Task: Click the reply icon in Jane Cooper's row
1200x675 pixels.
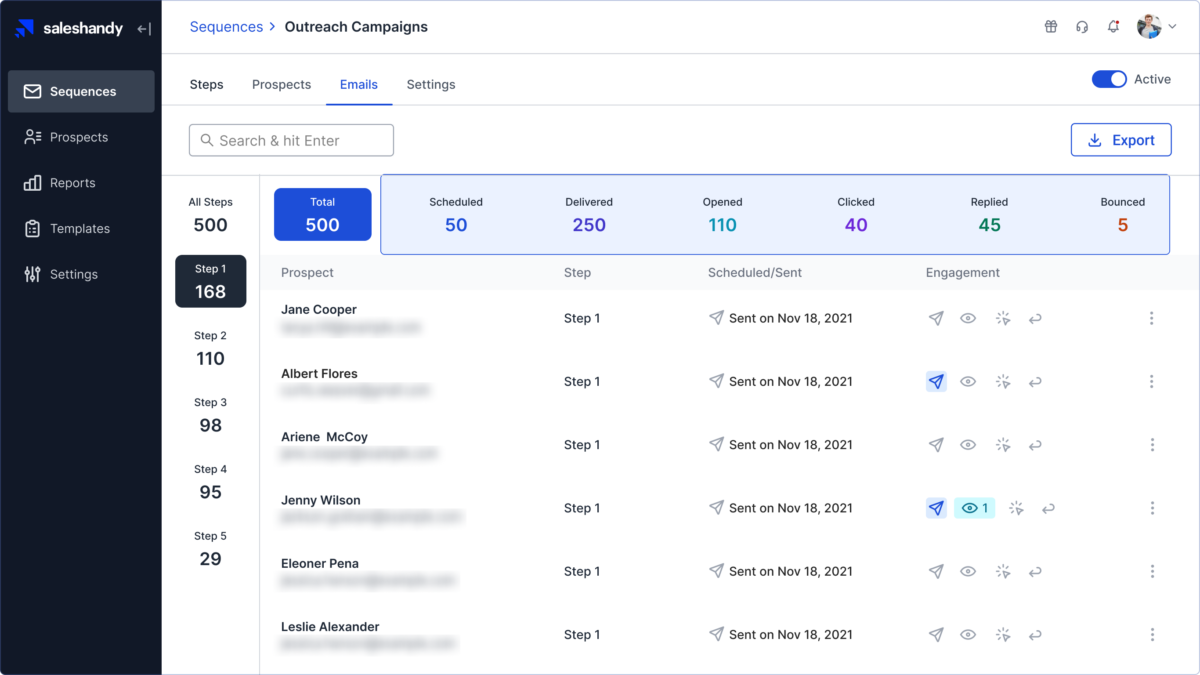Action: point(1035,319)
